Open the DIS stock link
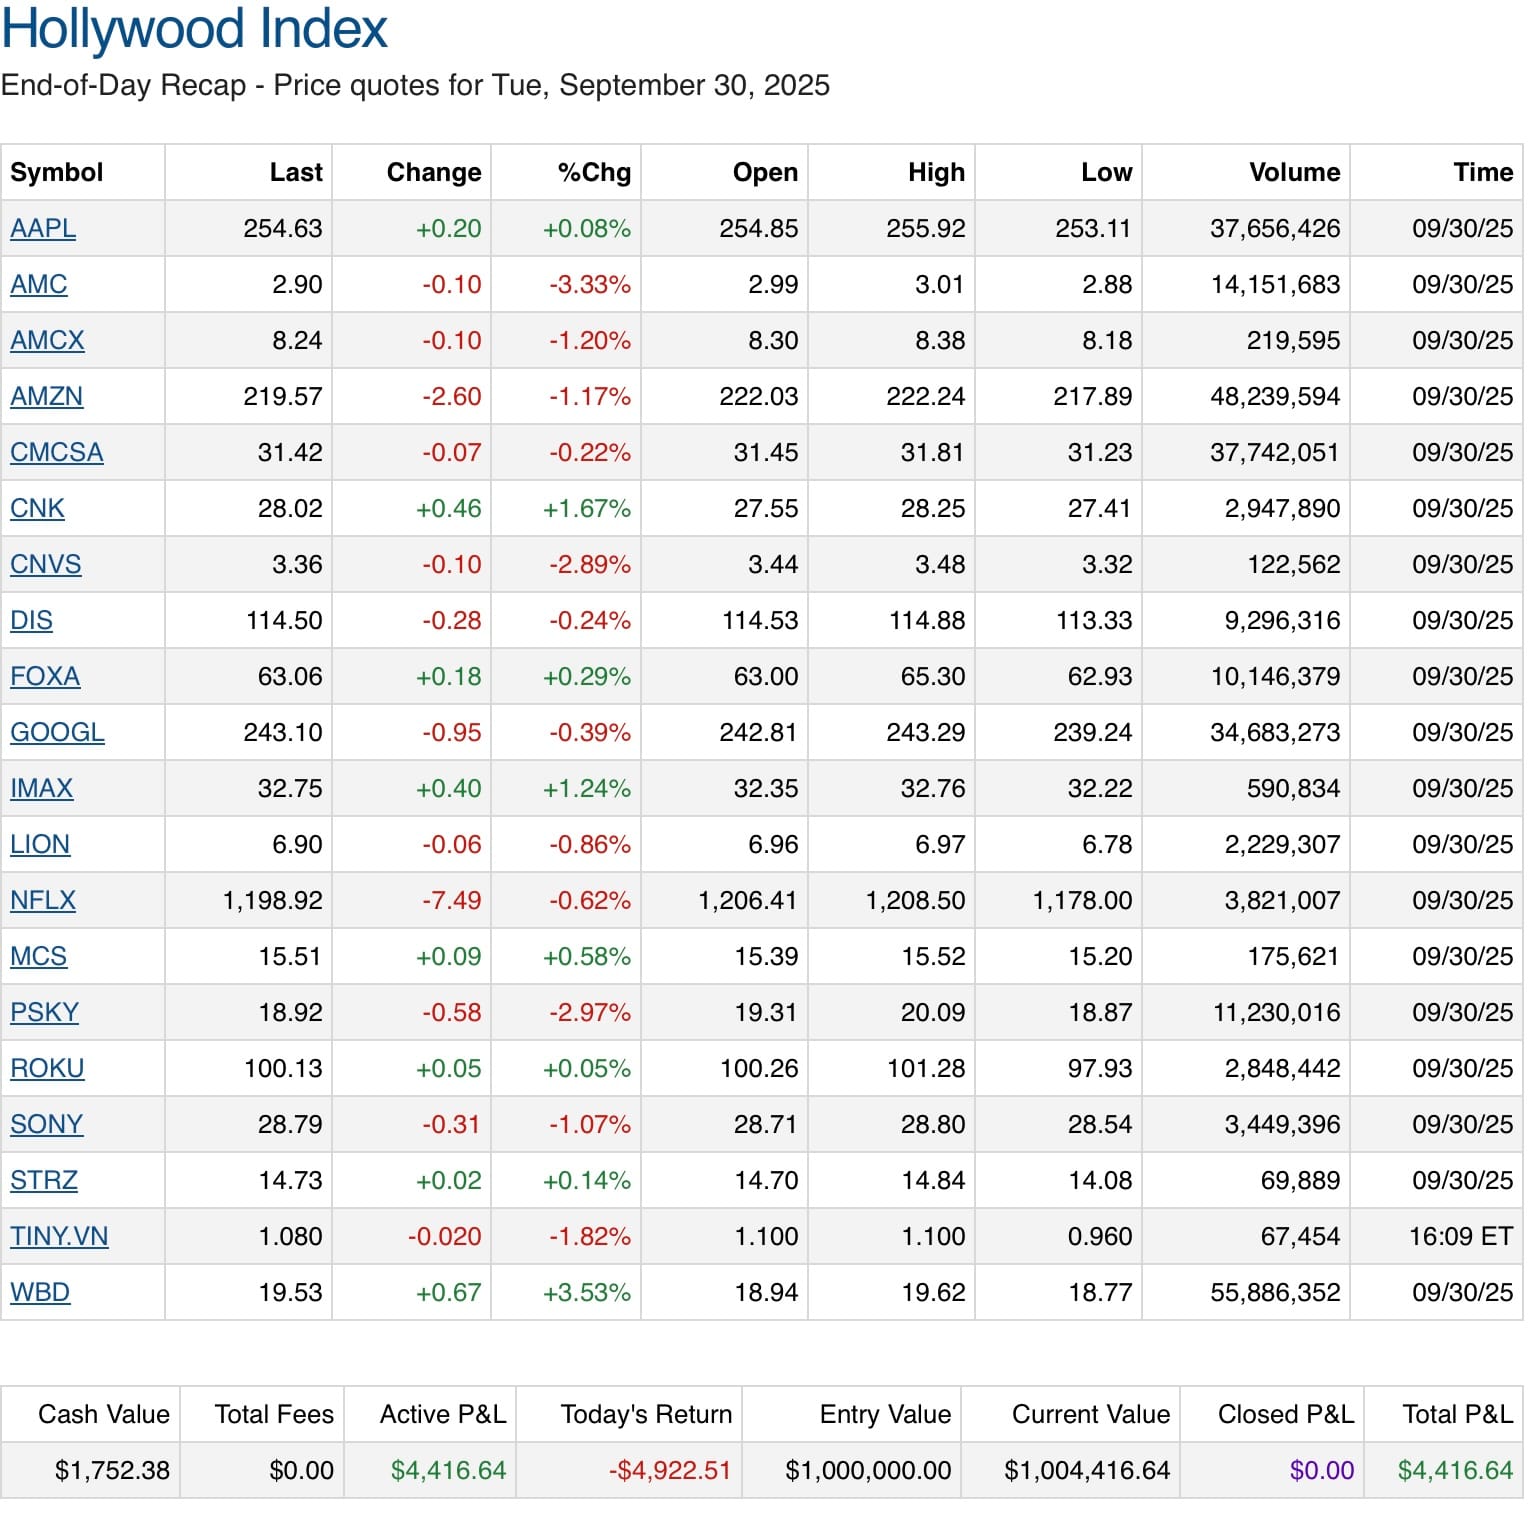The width and height of the screenshot is (1540, 1513). 31,621
